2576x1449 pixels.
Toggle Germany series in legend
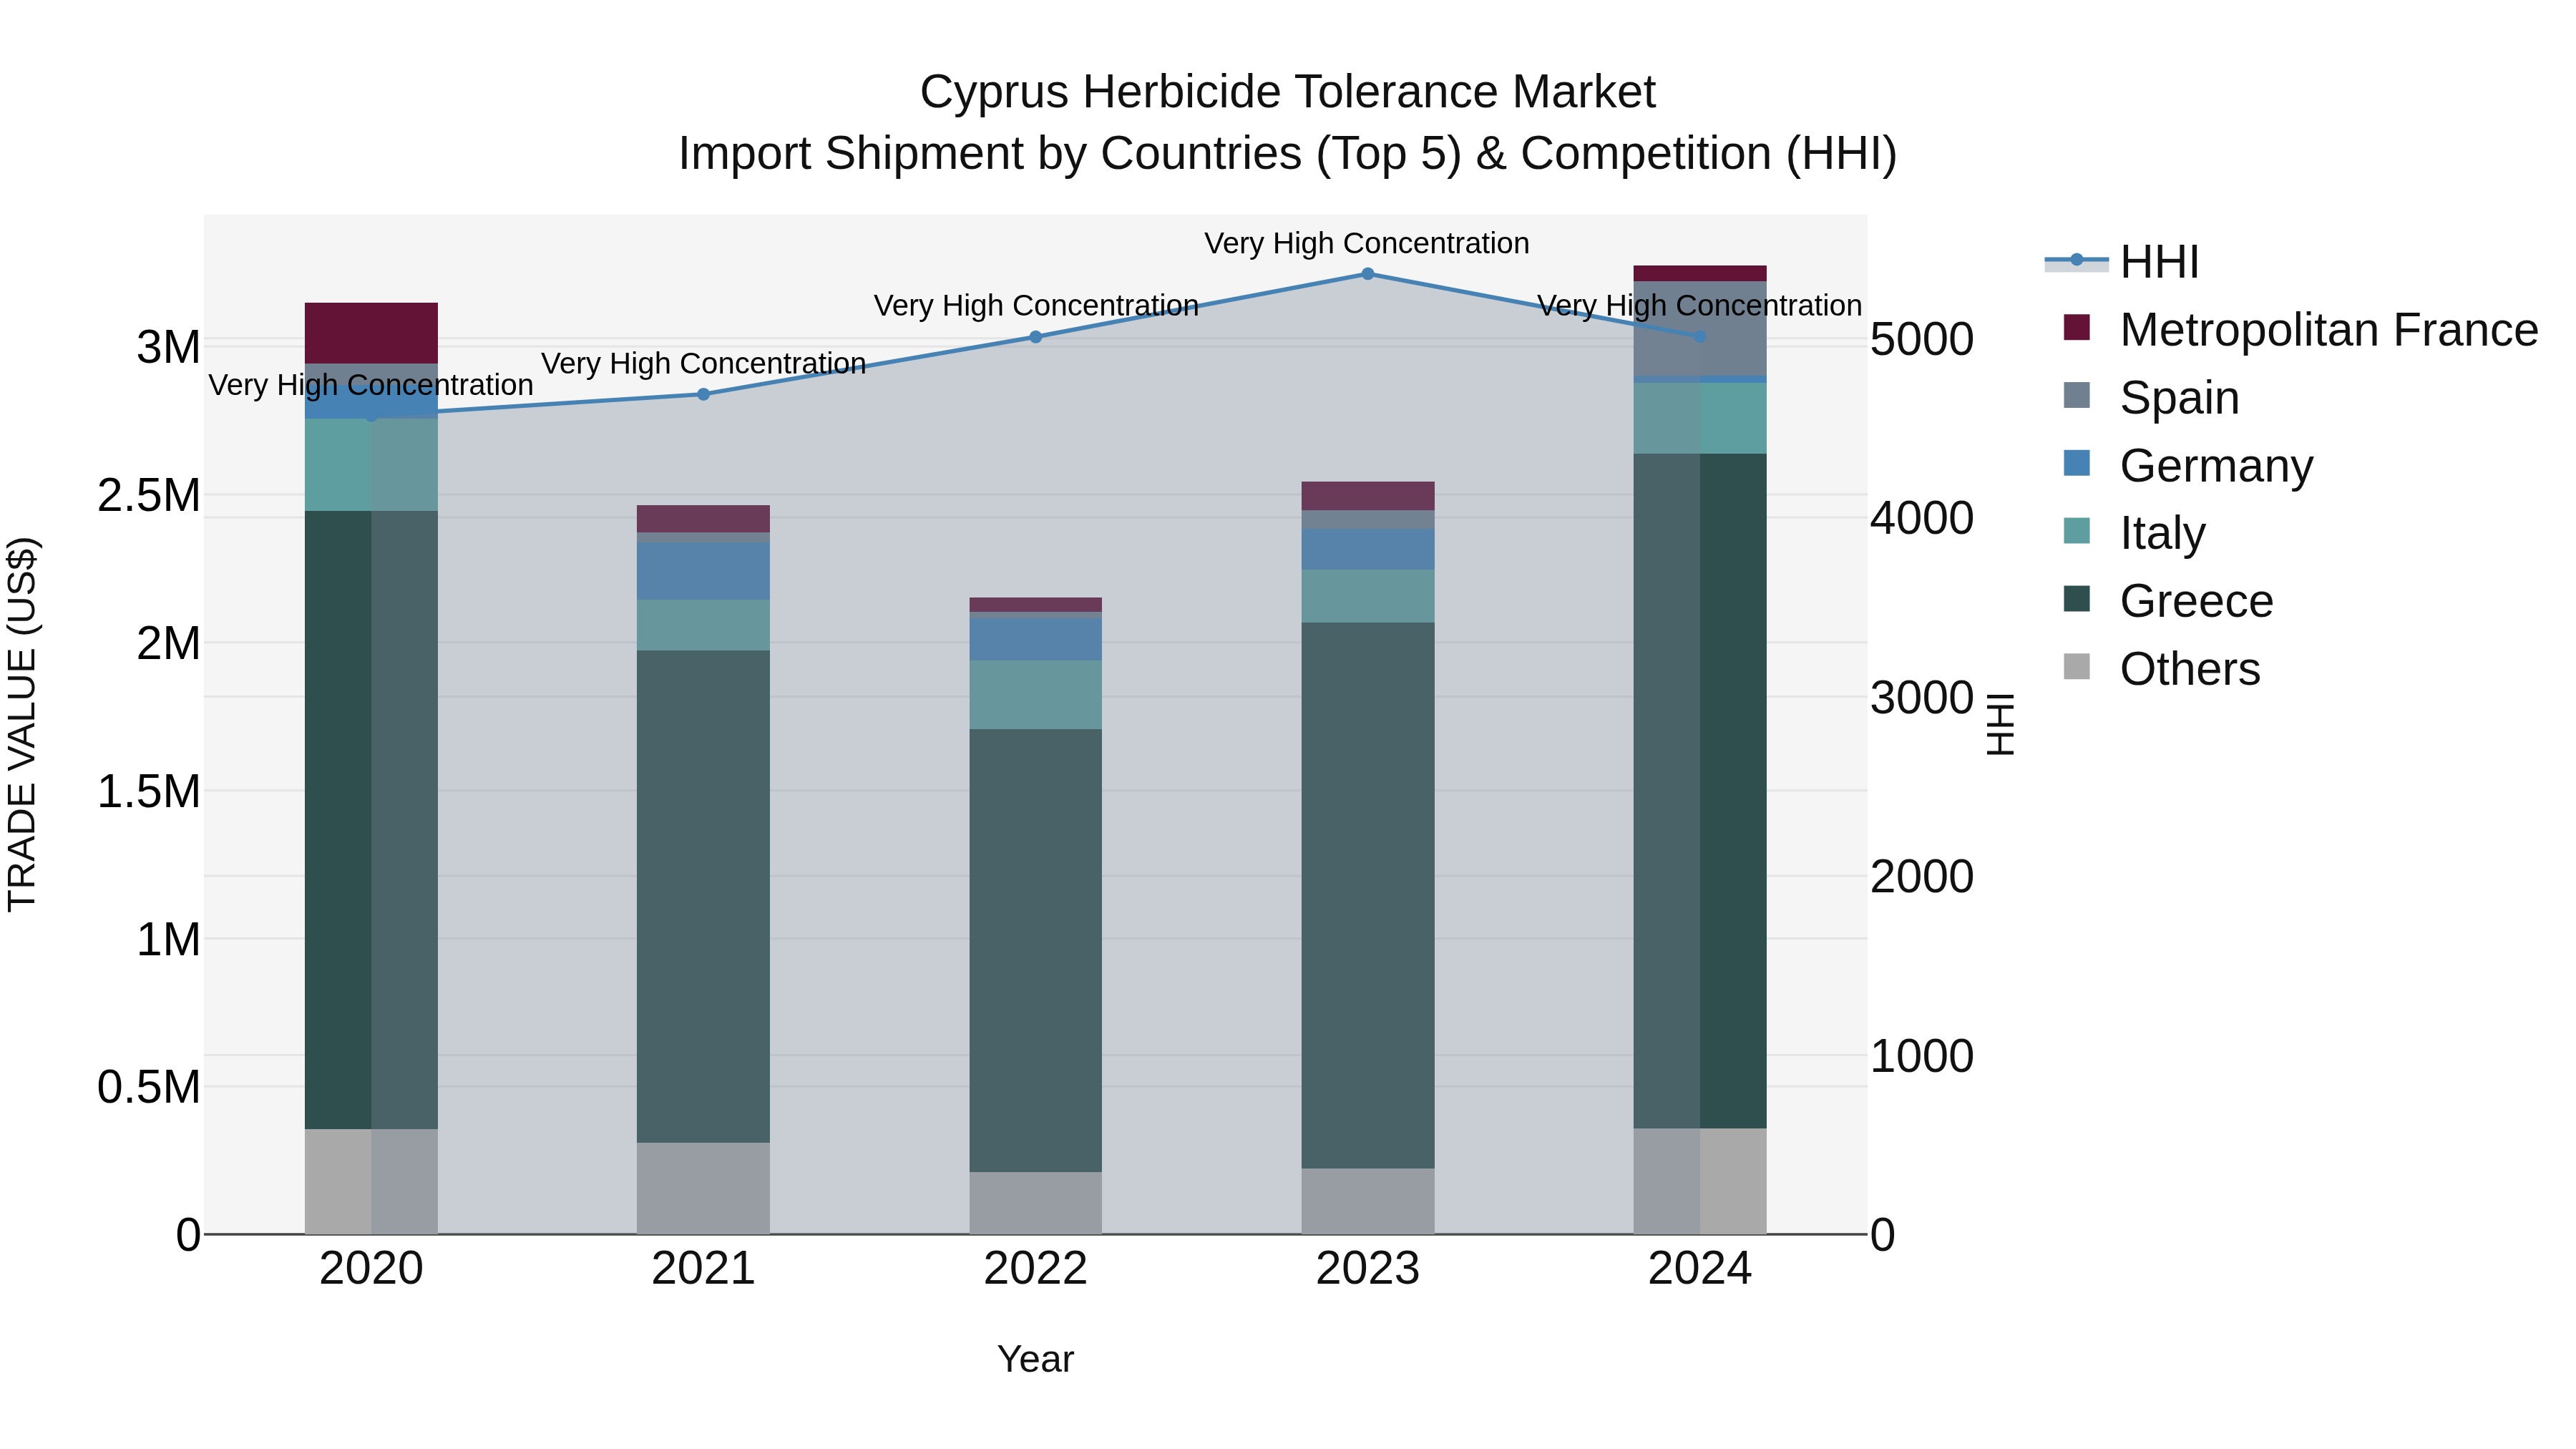(2188, 466)
